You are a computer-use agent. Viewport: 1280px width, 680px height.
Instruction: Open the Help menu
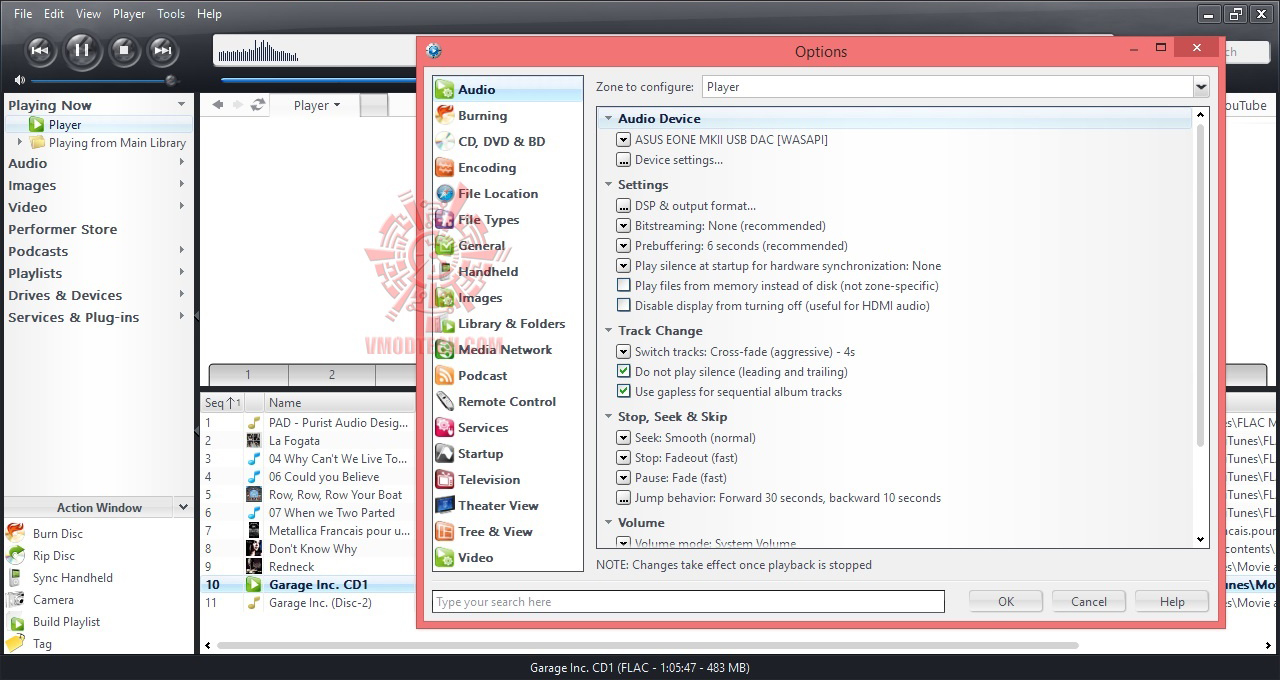[x=209, y=14]
